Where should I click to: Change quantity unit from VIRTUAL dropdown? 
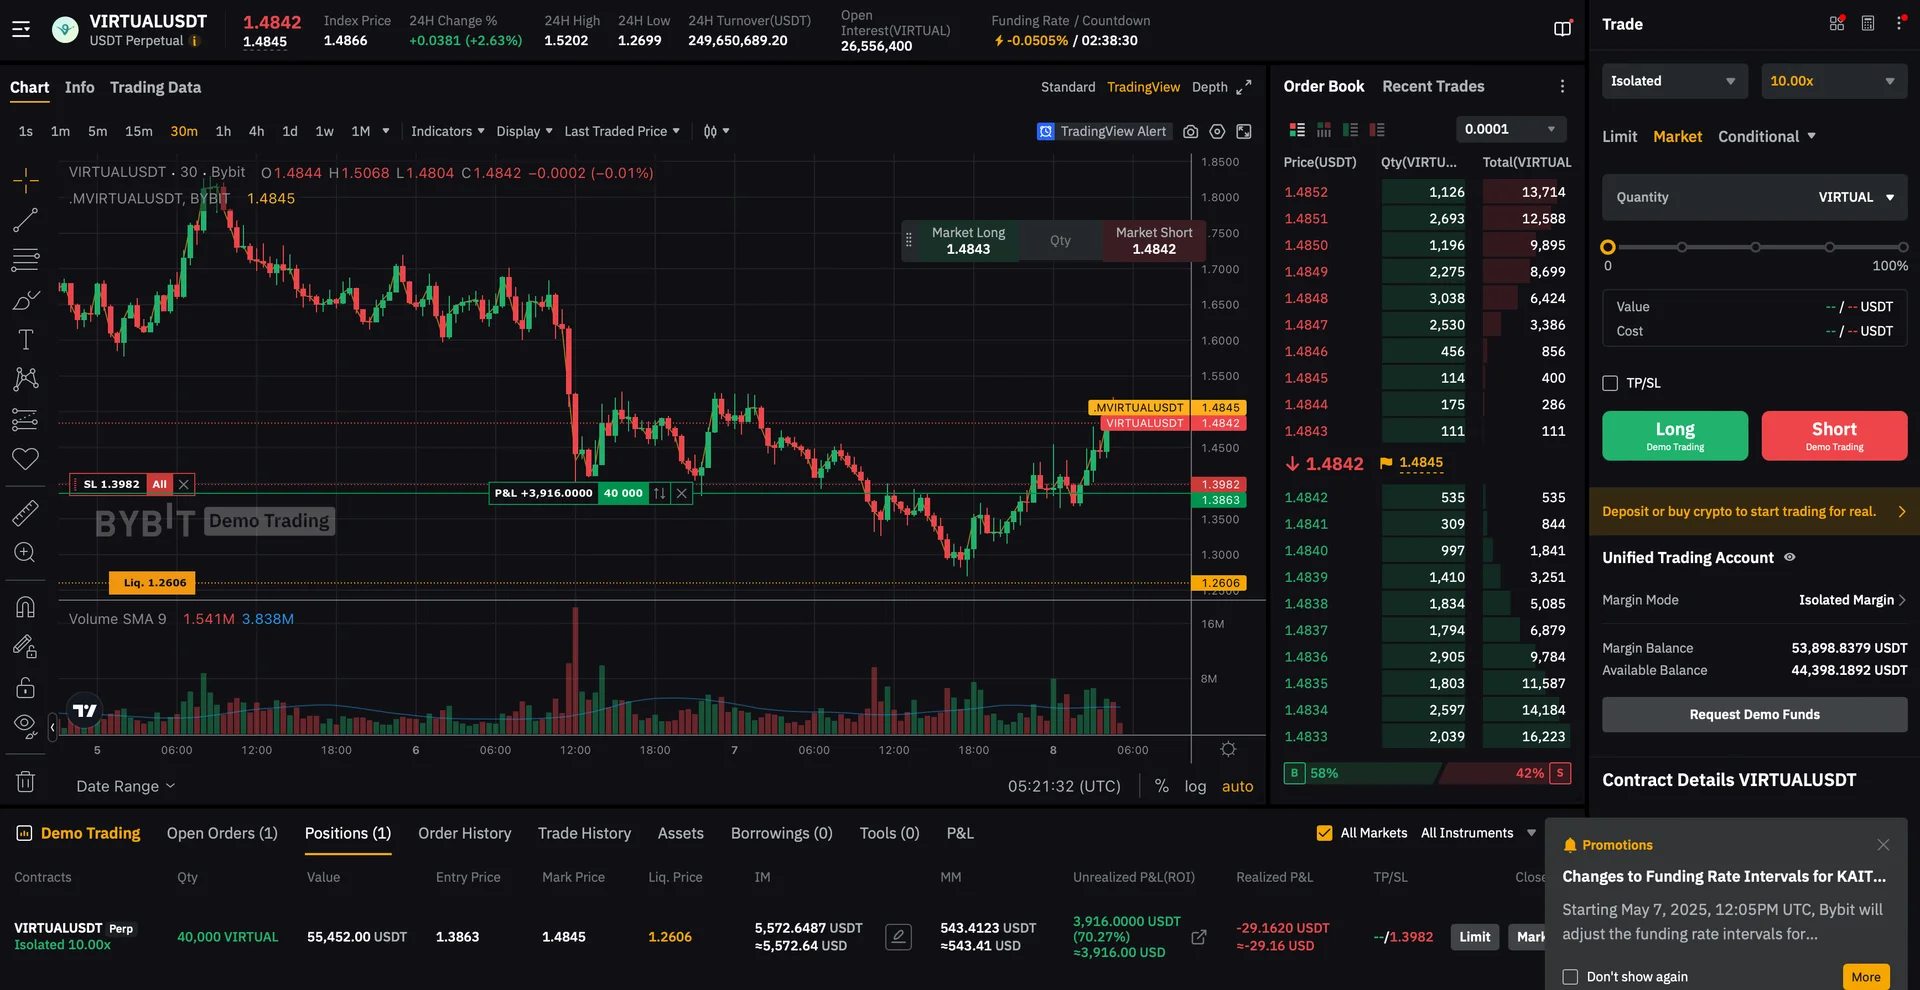1856,197
